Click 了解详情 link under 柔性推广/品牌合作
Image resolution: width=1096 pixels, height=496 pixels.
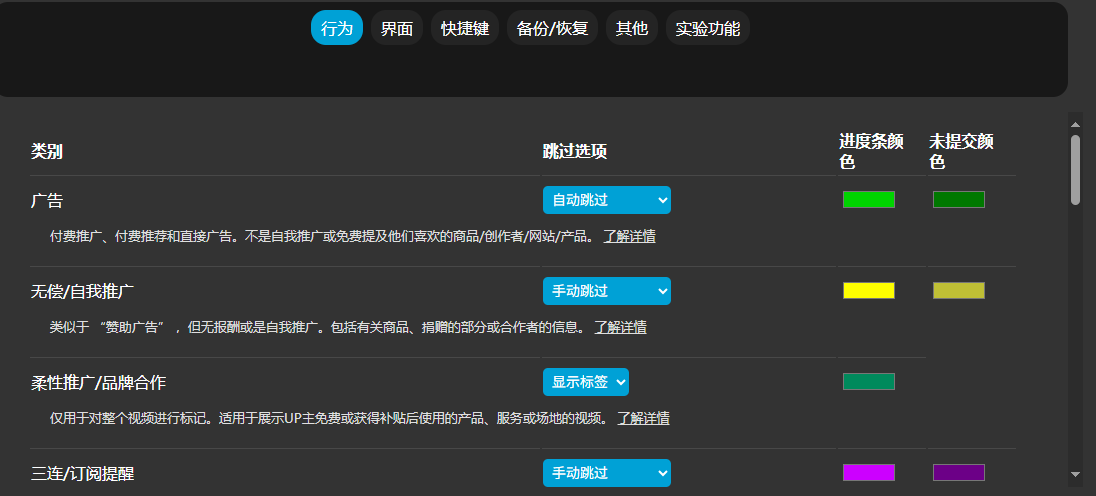(643, 418)
